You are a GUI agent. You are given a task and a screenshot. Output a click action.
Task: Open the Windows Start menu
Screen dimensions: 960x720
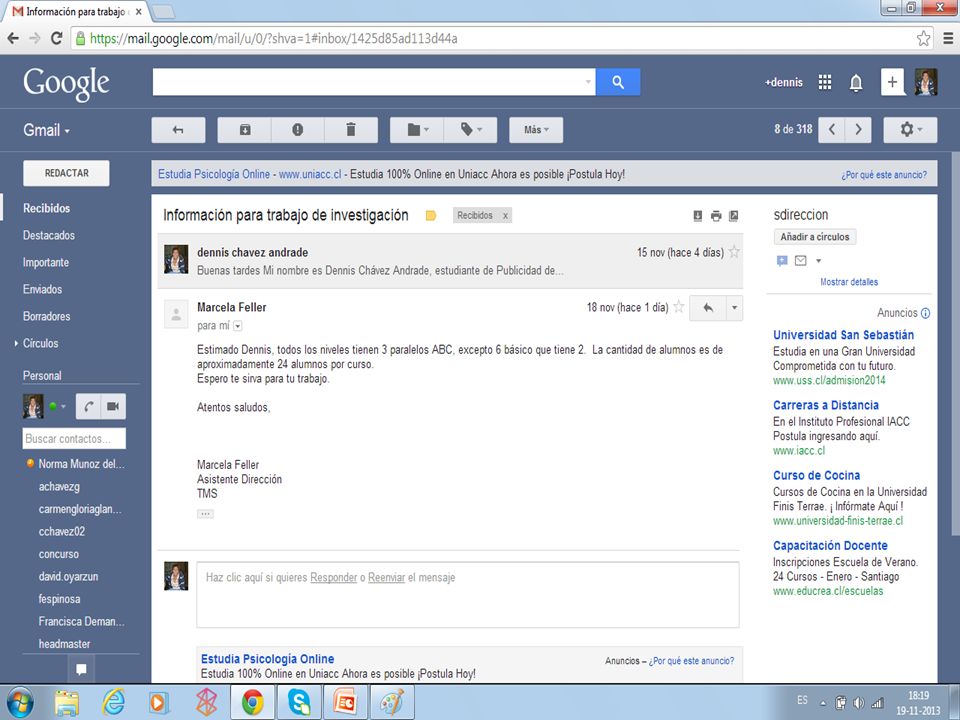point(20,703)
